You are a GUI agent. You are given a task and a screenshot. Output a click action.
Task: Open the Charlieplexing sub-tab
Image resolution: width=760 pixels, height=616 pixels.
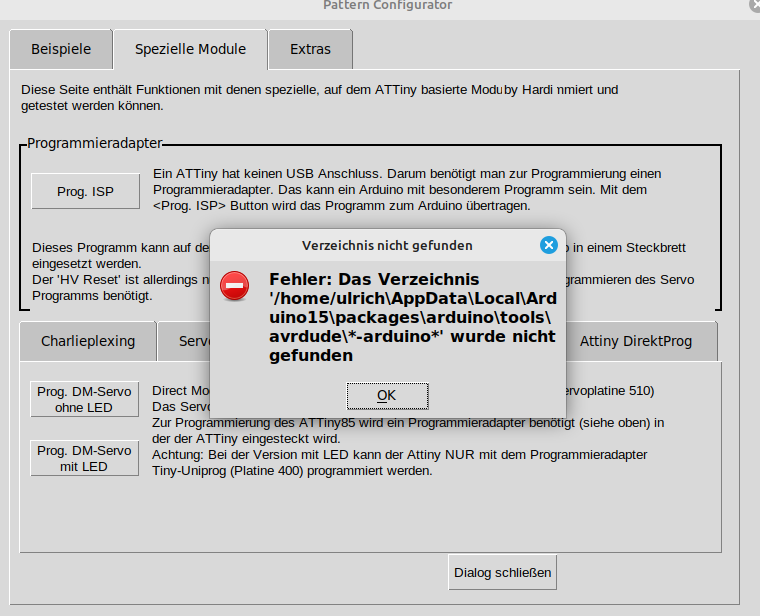(88, 341)
